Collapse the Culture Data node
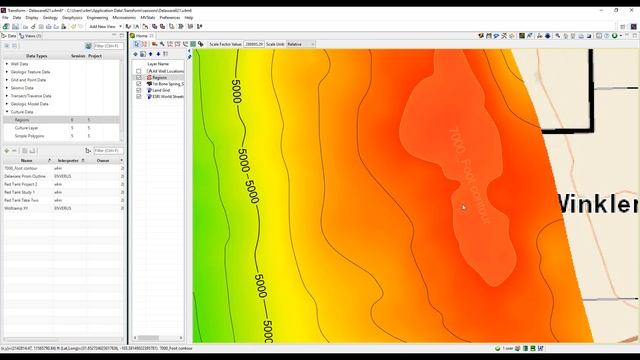Screen dimensions: 640x360 point(7,112)
